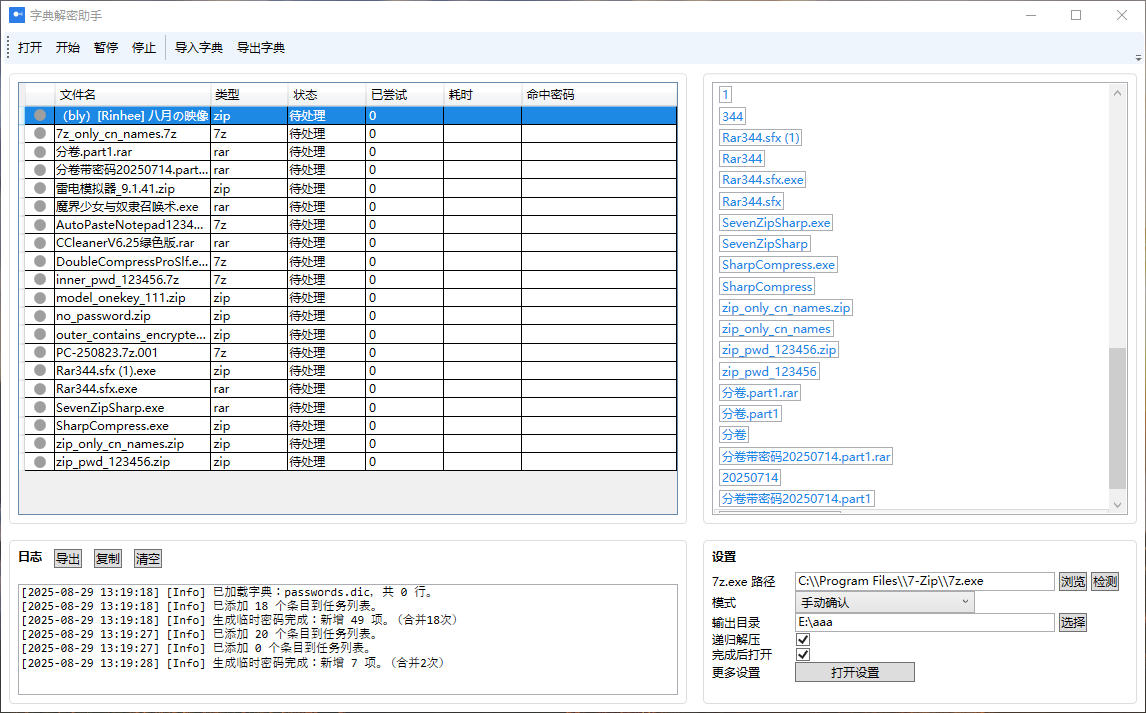1146x713 pixels.
Task: Toggle the 递归解压 checkbox
Action: [802, 639]
